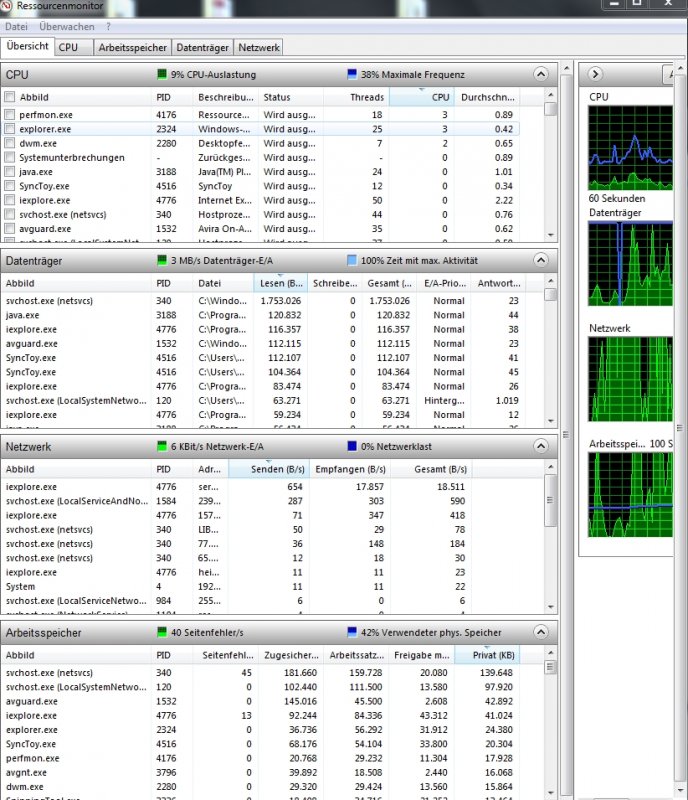Click the green CPU-Auslastung indicator

coord(162,75)
